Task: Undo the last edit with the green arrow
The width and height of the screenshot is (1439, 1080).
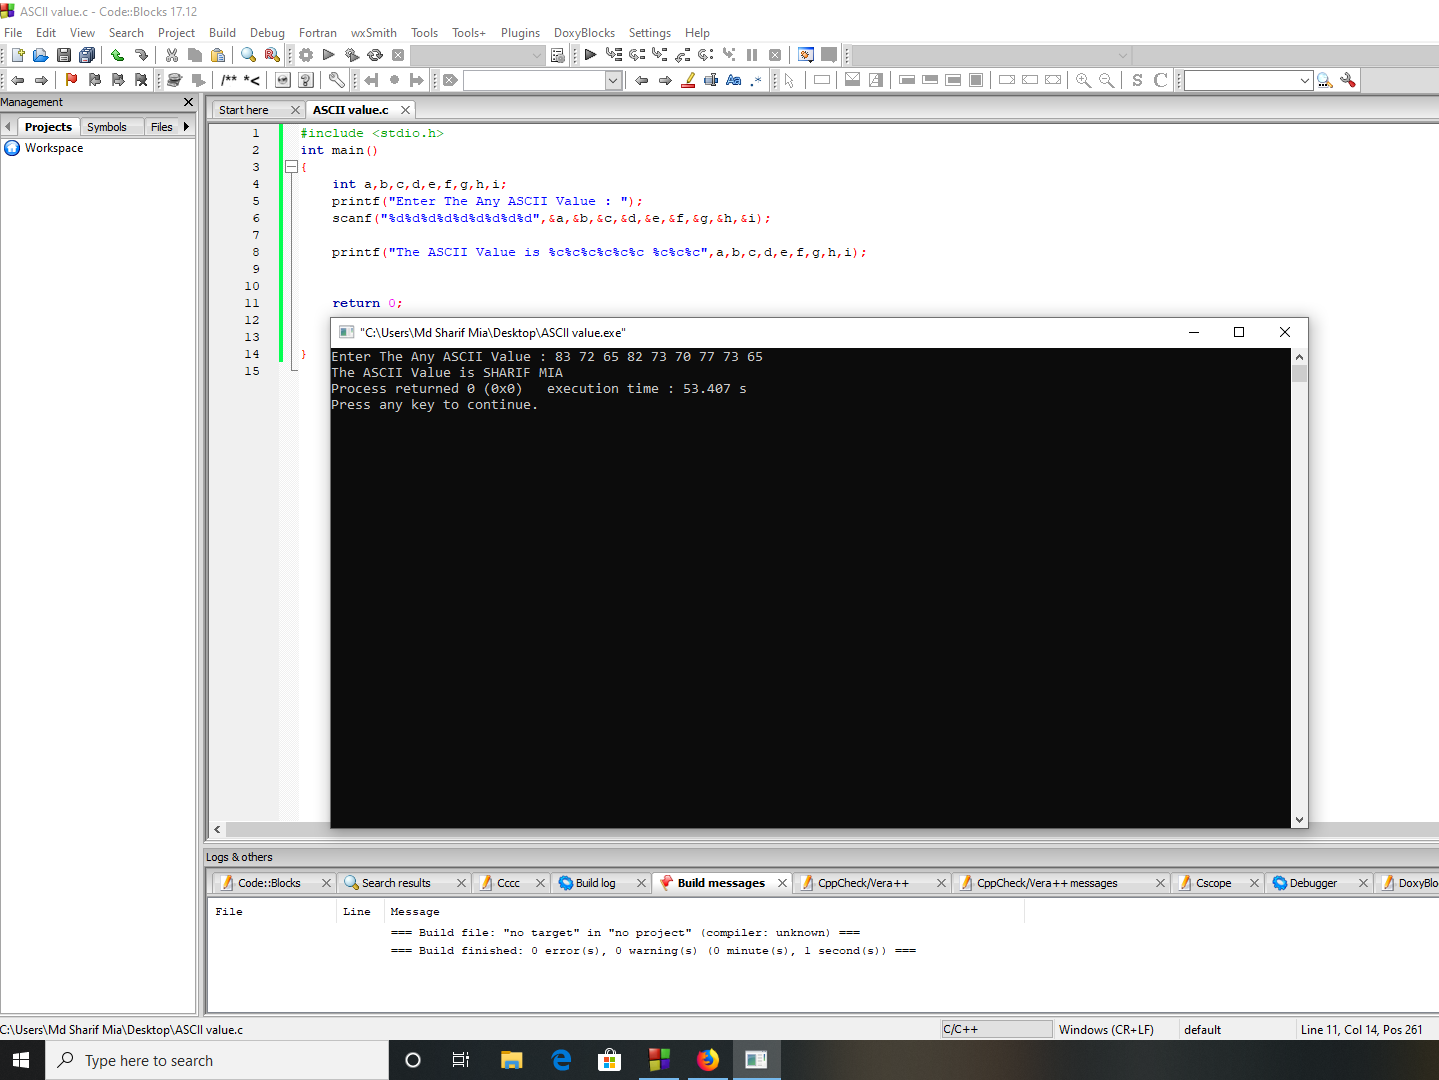Action: pos(117,55)
